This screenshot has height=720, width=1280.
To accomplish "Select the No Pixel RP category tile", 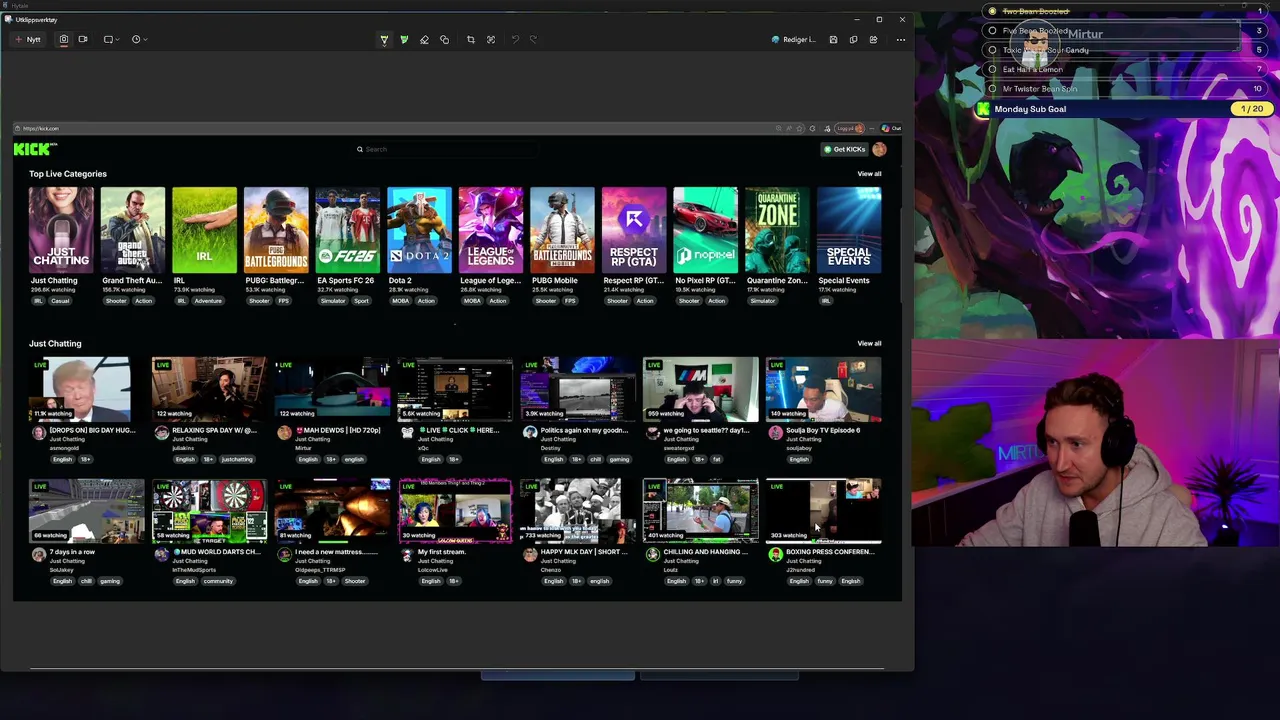I will (706, 230).
